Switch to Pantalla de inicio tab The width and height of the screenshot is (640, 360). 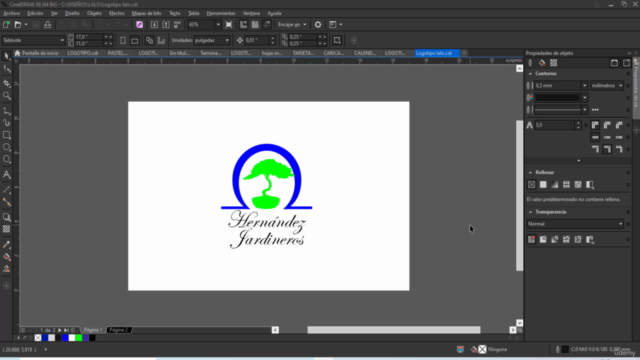(x=37, y=53)
